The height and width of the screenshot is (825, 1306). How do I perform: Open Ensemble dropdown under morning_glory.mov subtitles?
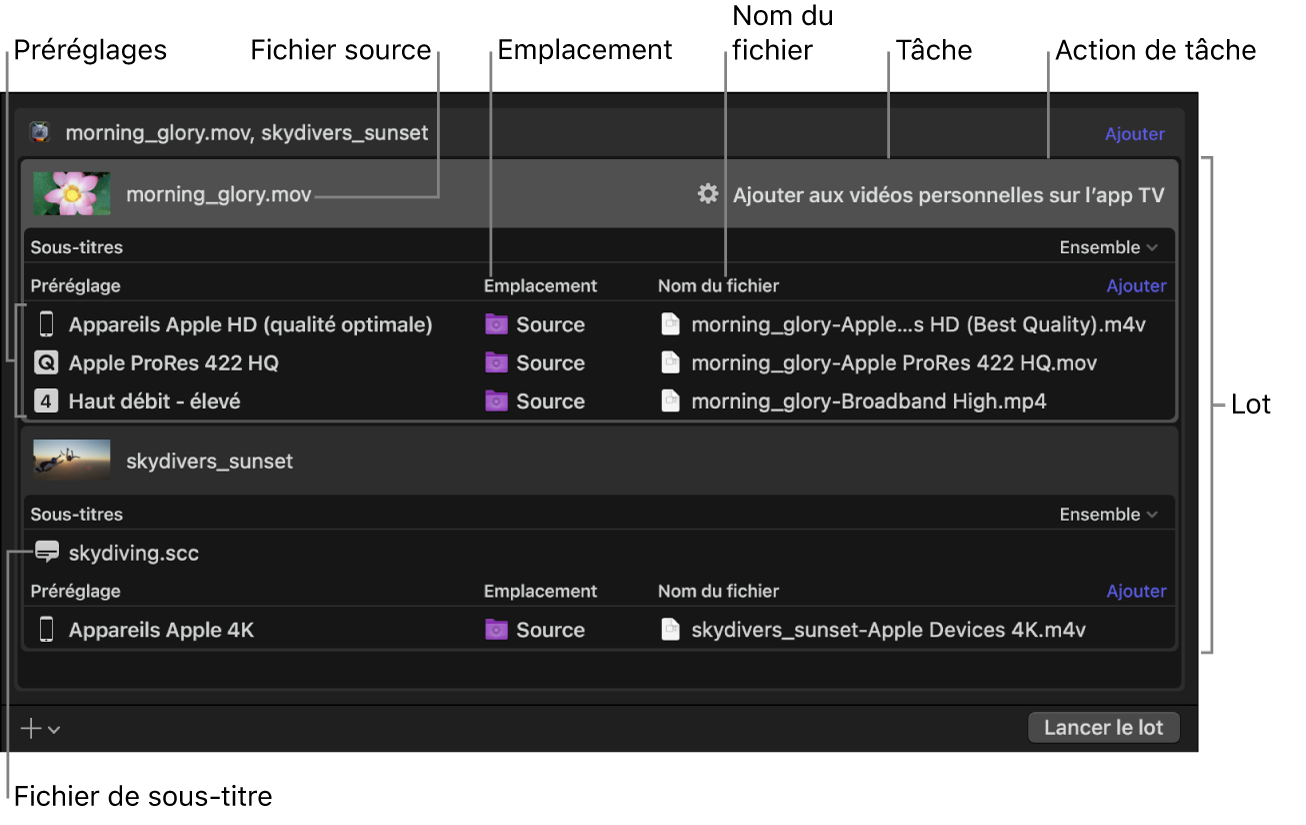coord(1108,247)
